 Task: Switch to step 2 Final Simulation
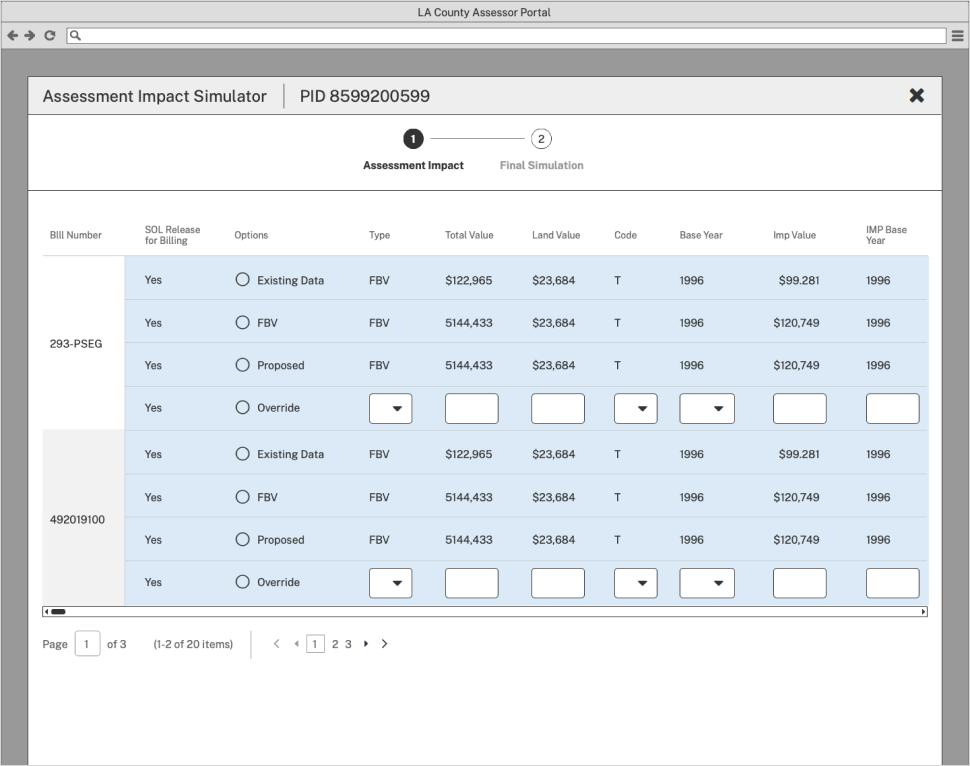pos(541,139)
